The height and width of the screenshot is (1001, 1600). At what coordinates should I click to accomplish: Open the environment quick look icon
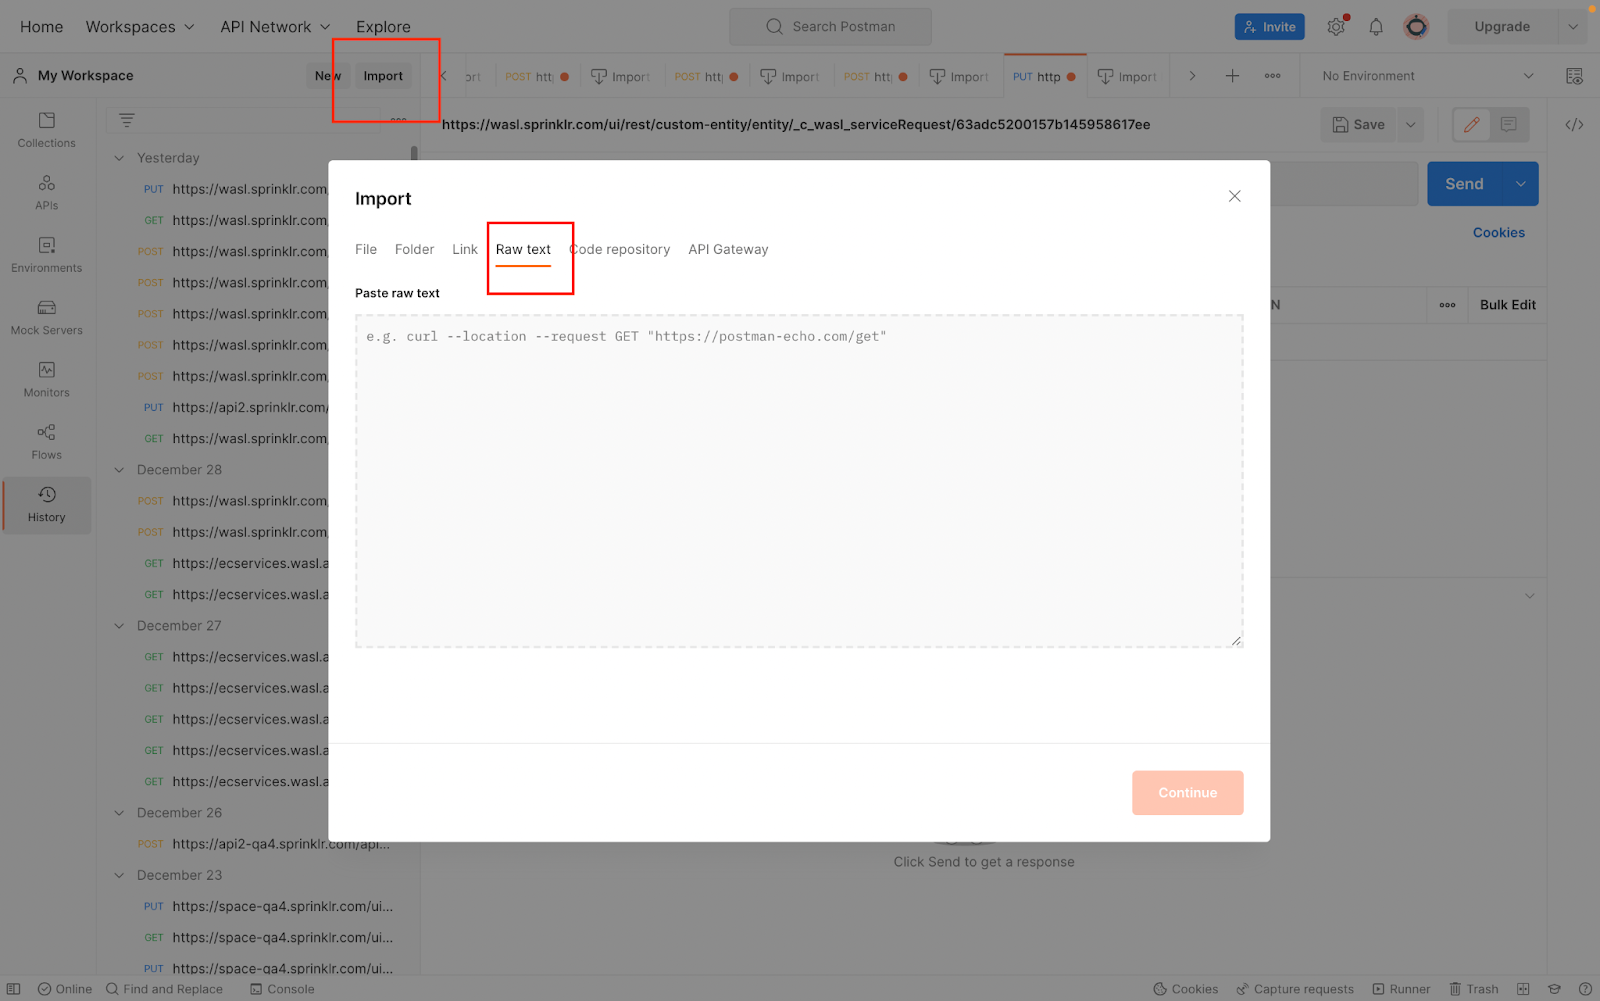click(1574, 76)
